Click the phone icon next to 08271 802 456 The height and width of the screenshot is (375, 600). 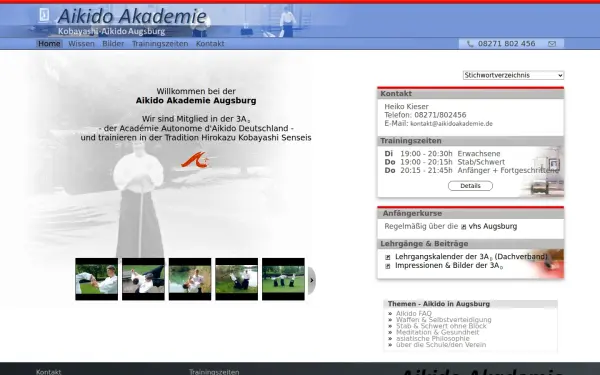(x=470, y=44)
